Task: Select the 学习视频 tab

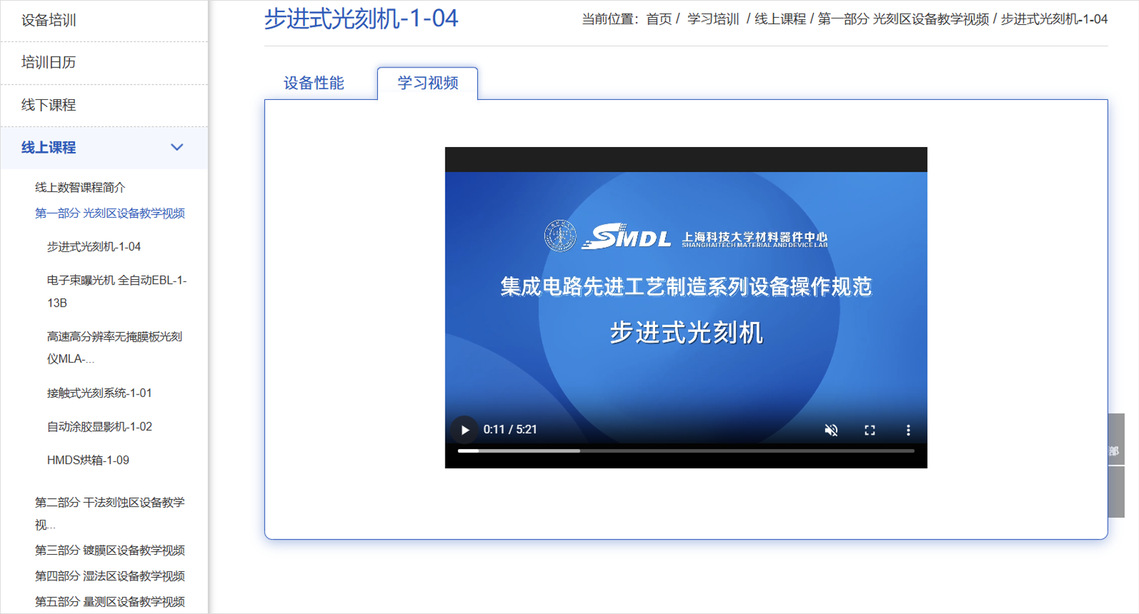Action: click(428, 83)
